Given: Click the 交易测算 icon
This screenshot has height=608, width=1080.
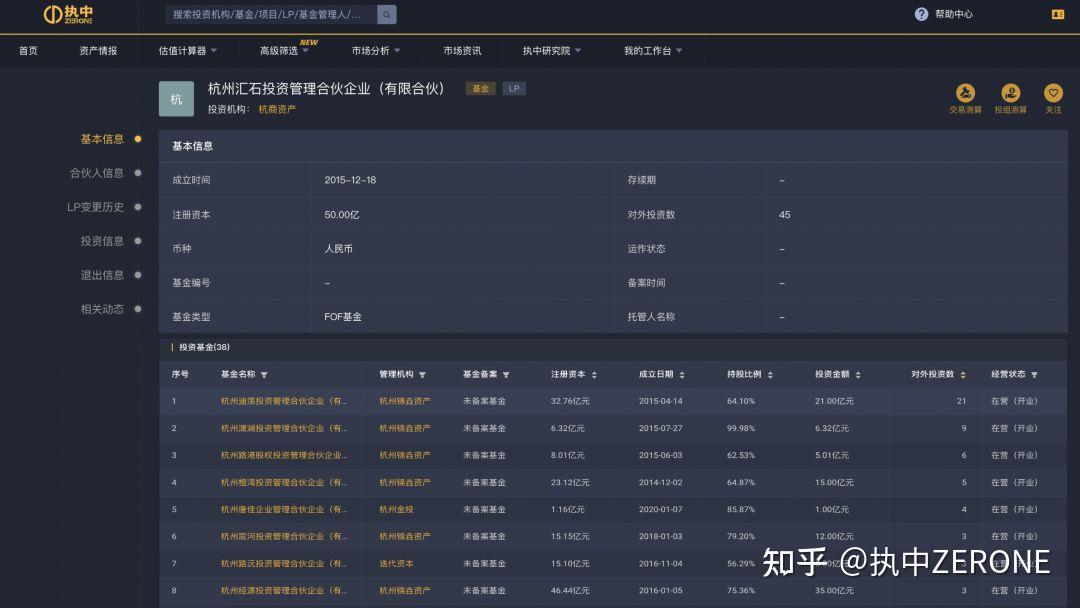Looking at the screenshot, I should 965,93.
